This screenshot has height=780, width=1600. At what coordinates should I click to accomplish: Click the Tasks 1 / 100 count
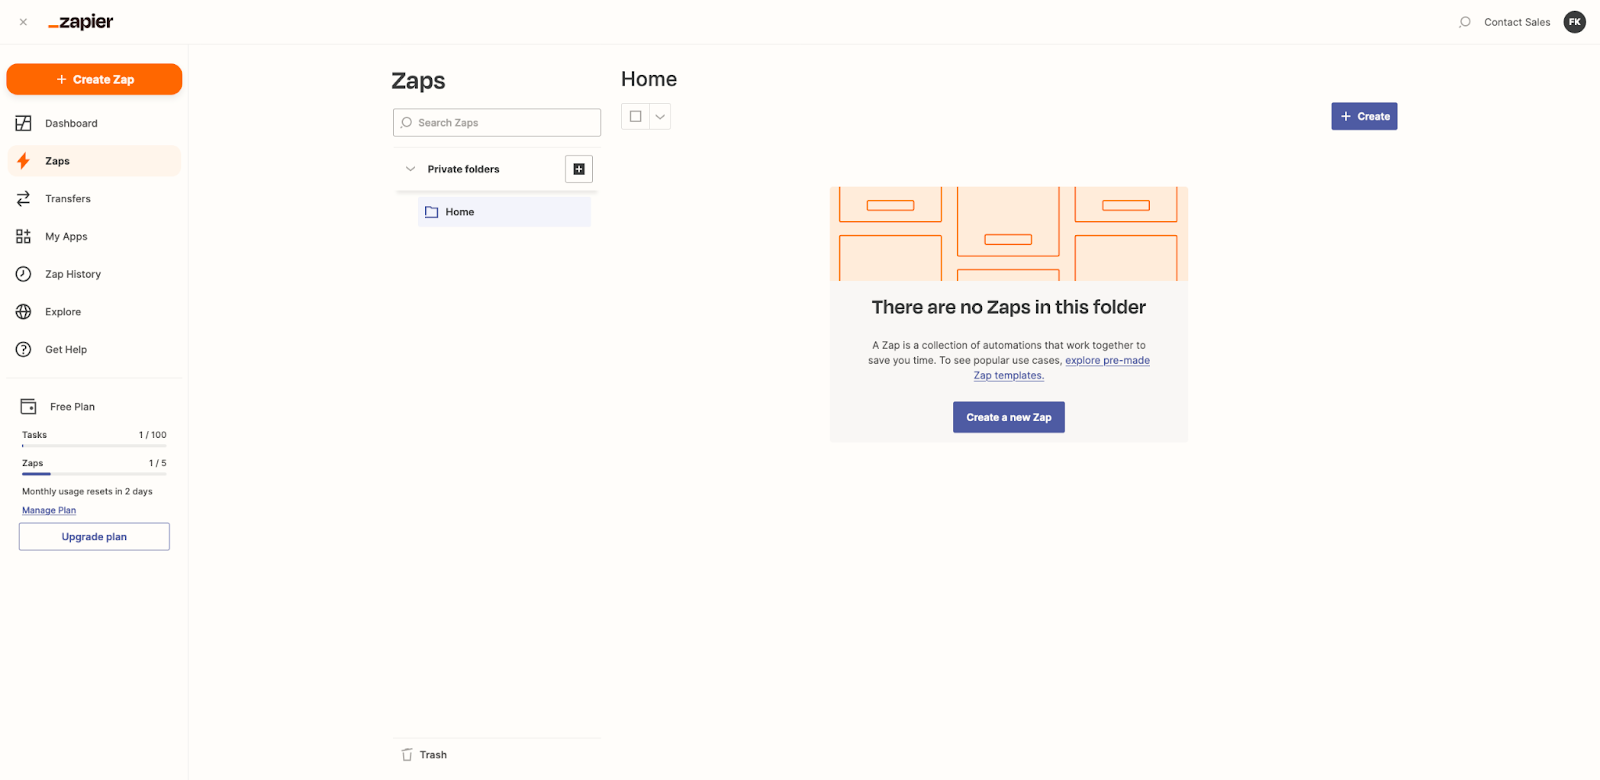153,435
